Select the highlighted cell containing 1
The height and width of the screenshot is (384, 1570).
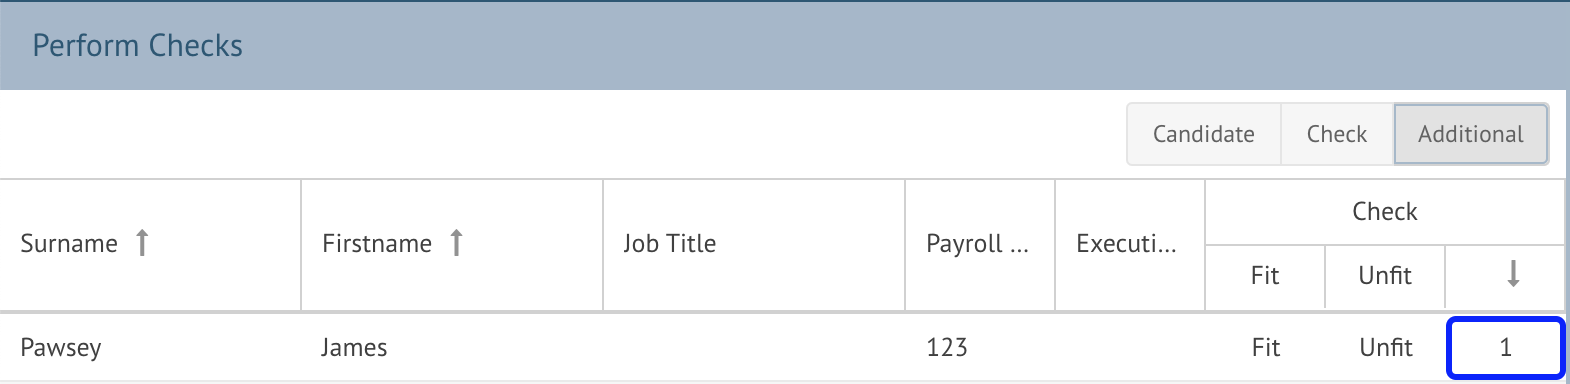tap(1505, 348)
